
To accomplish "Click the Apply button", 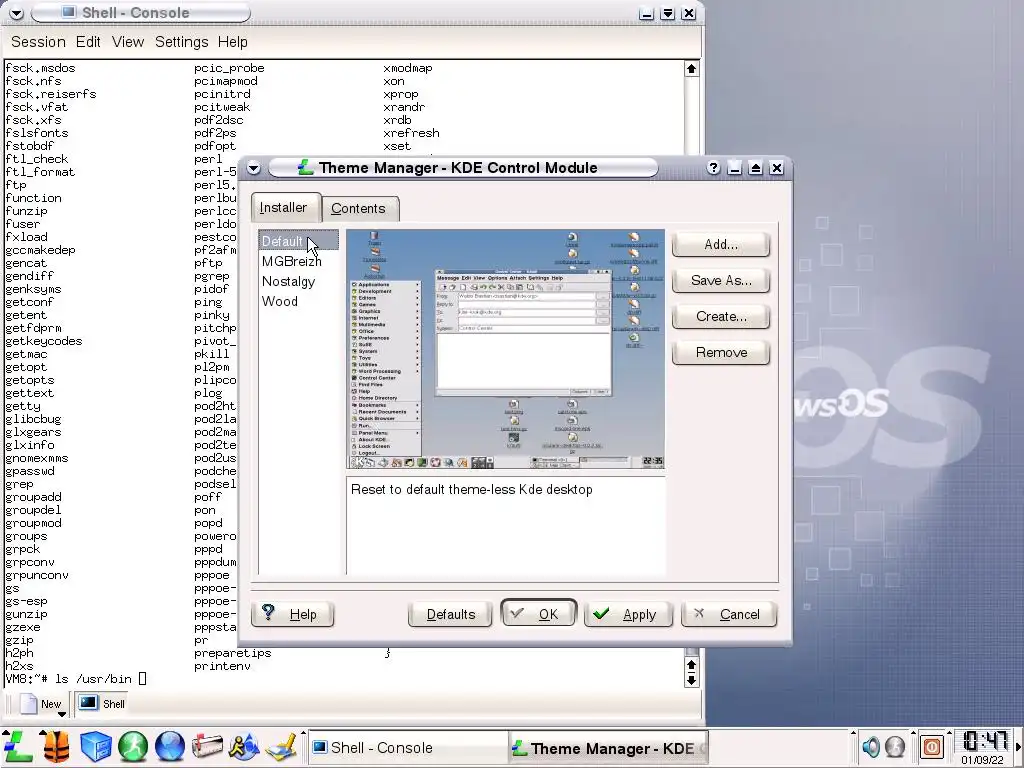I will [628, 614].
